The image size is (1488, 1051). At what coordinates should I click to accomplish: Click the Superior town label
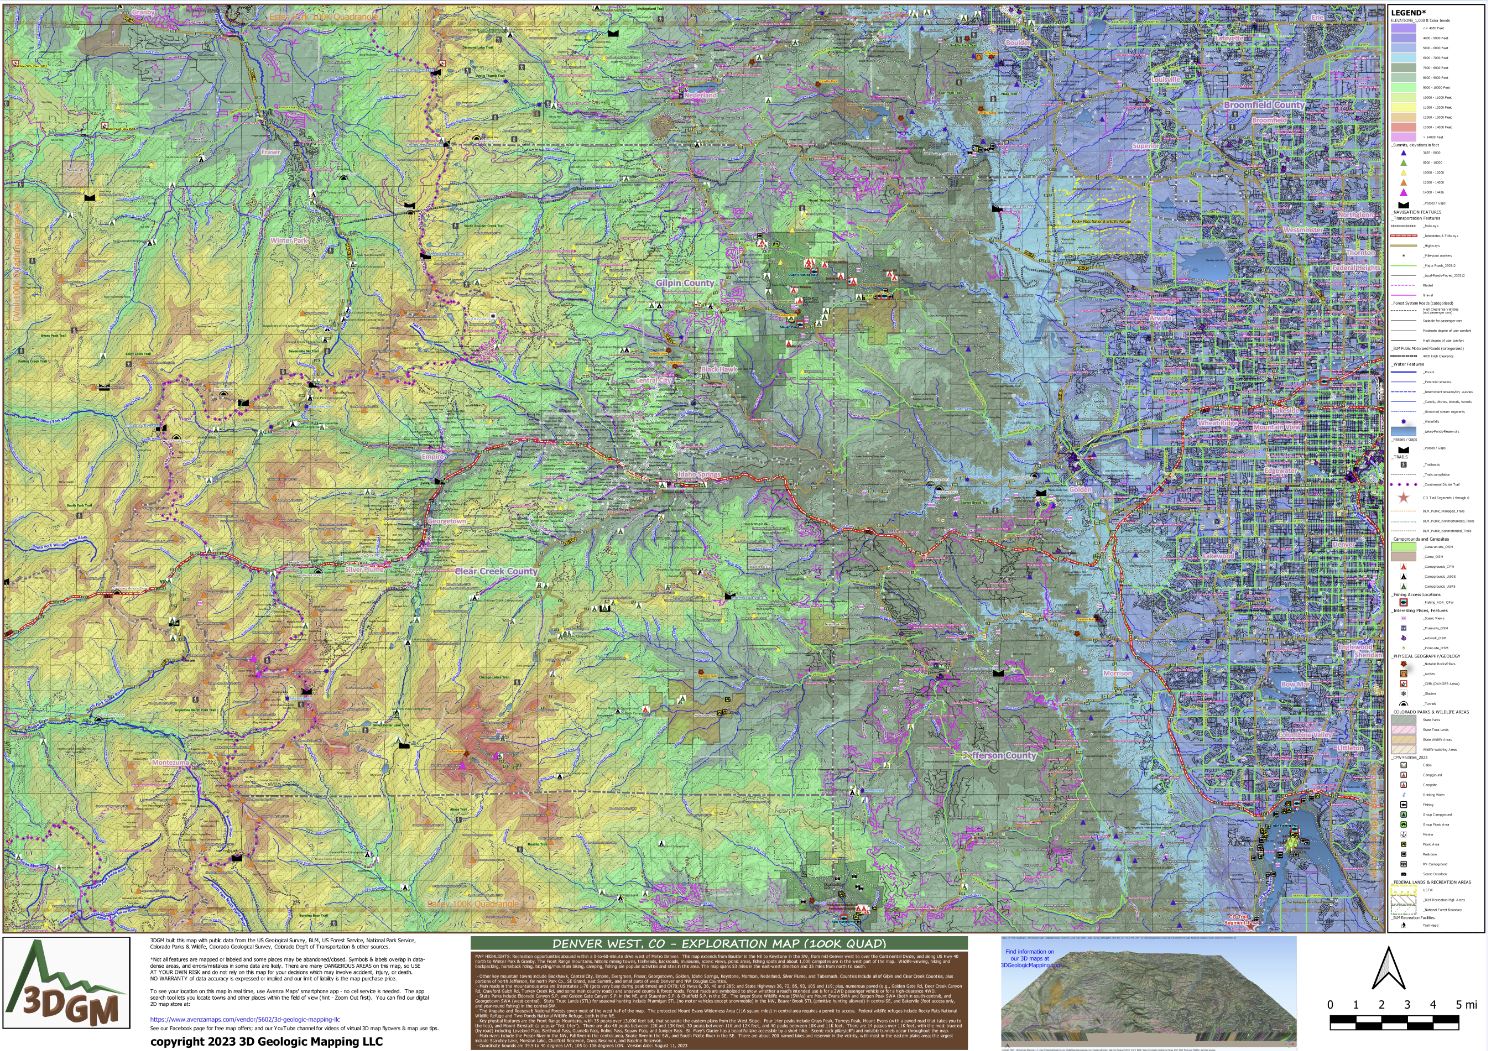point(1147,146)
